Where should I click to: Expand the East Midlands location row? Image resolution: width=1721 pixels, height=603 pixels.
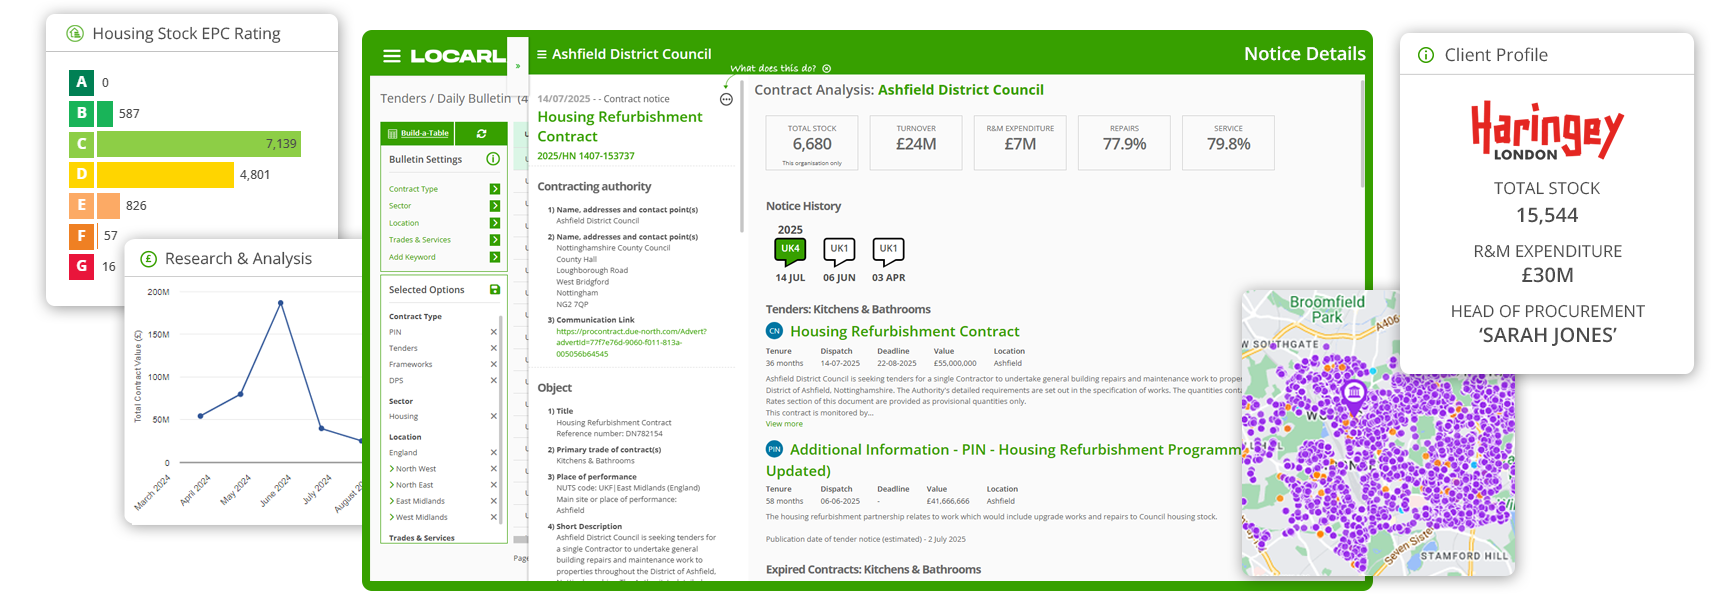(x=391, y=501)
